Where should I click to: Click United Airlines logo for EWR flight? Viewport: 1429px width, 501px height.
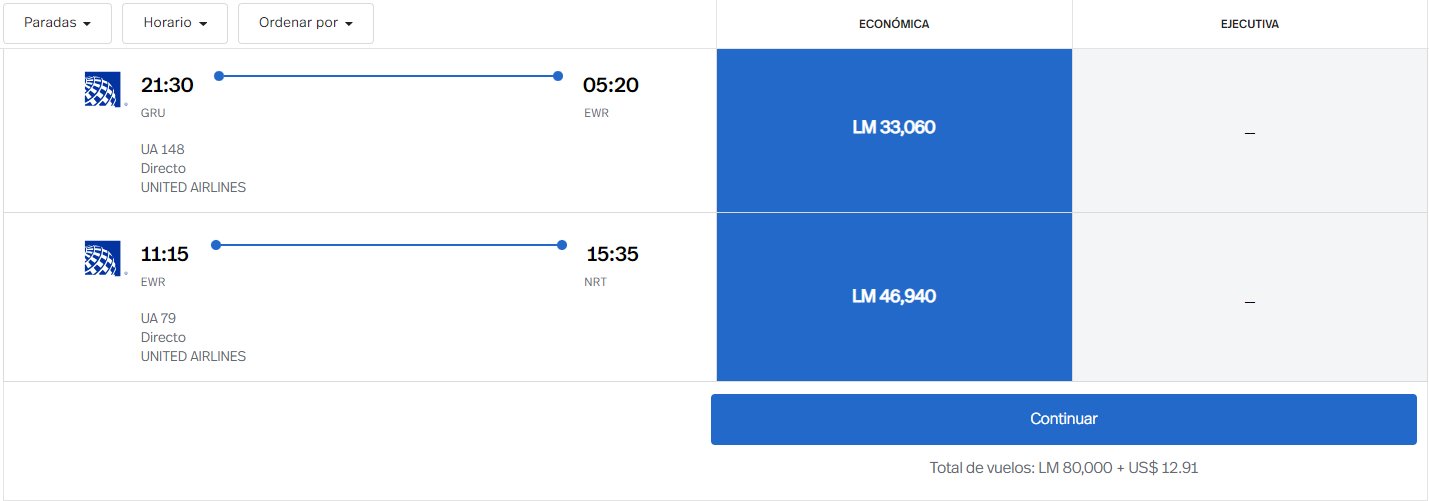103,258
